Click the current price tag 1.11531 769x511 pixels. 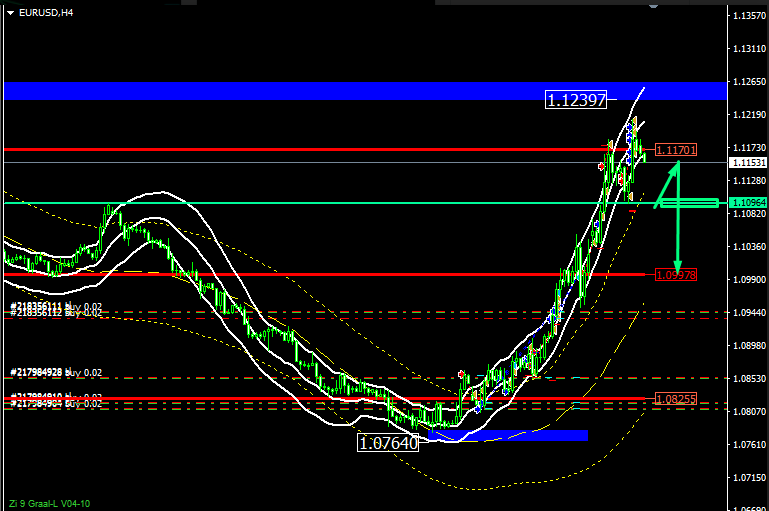click(x=748, y=162)
